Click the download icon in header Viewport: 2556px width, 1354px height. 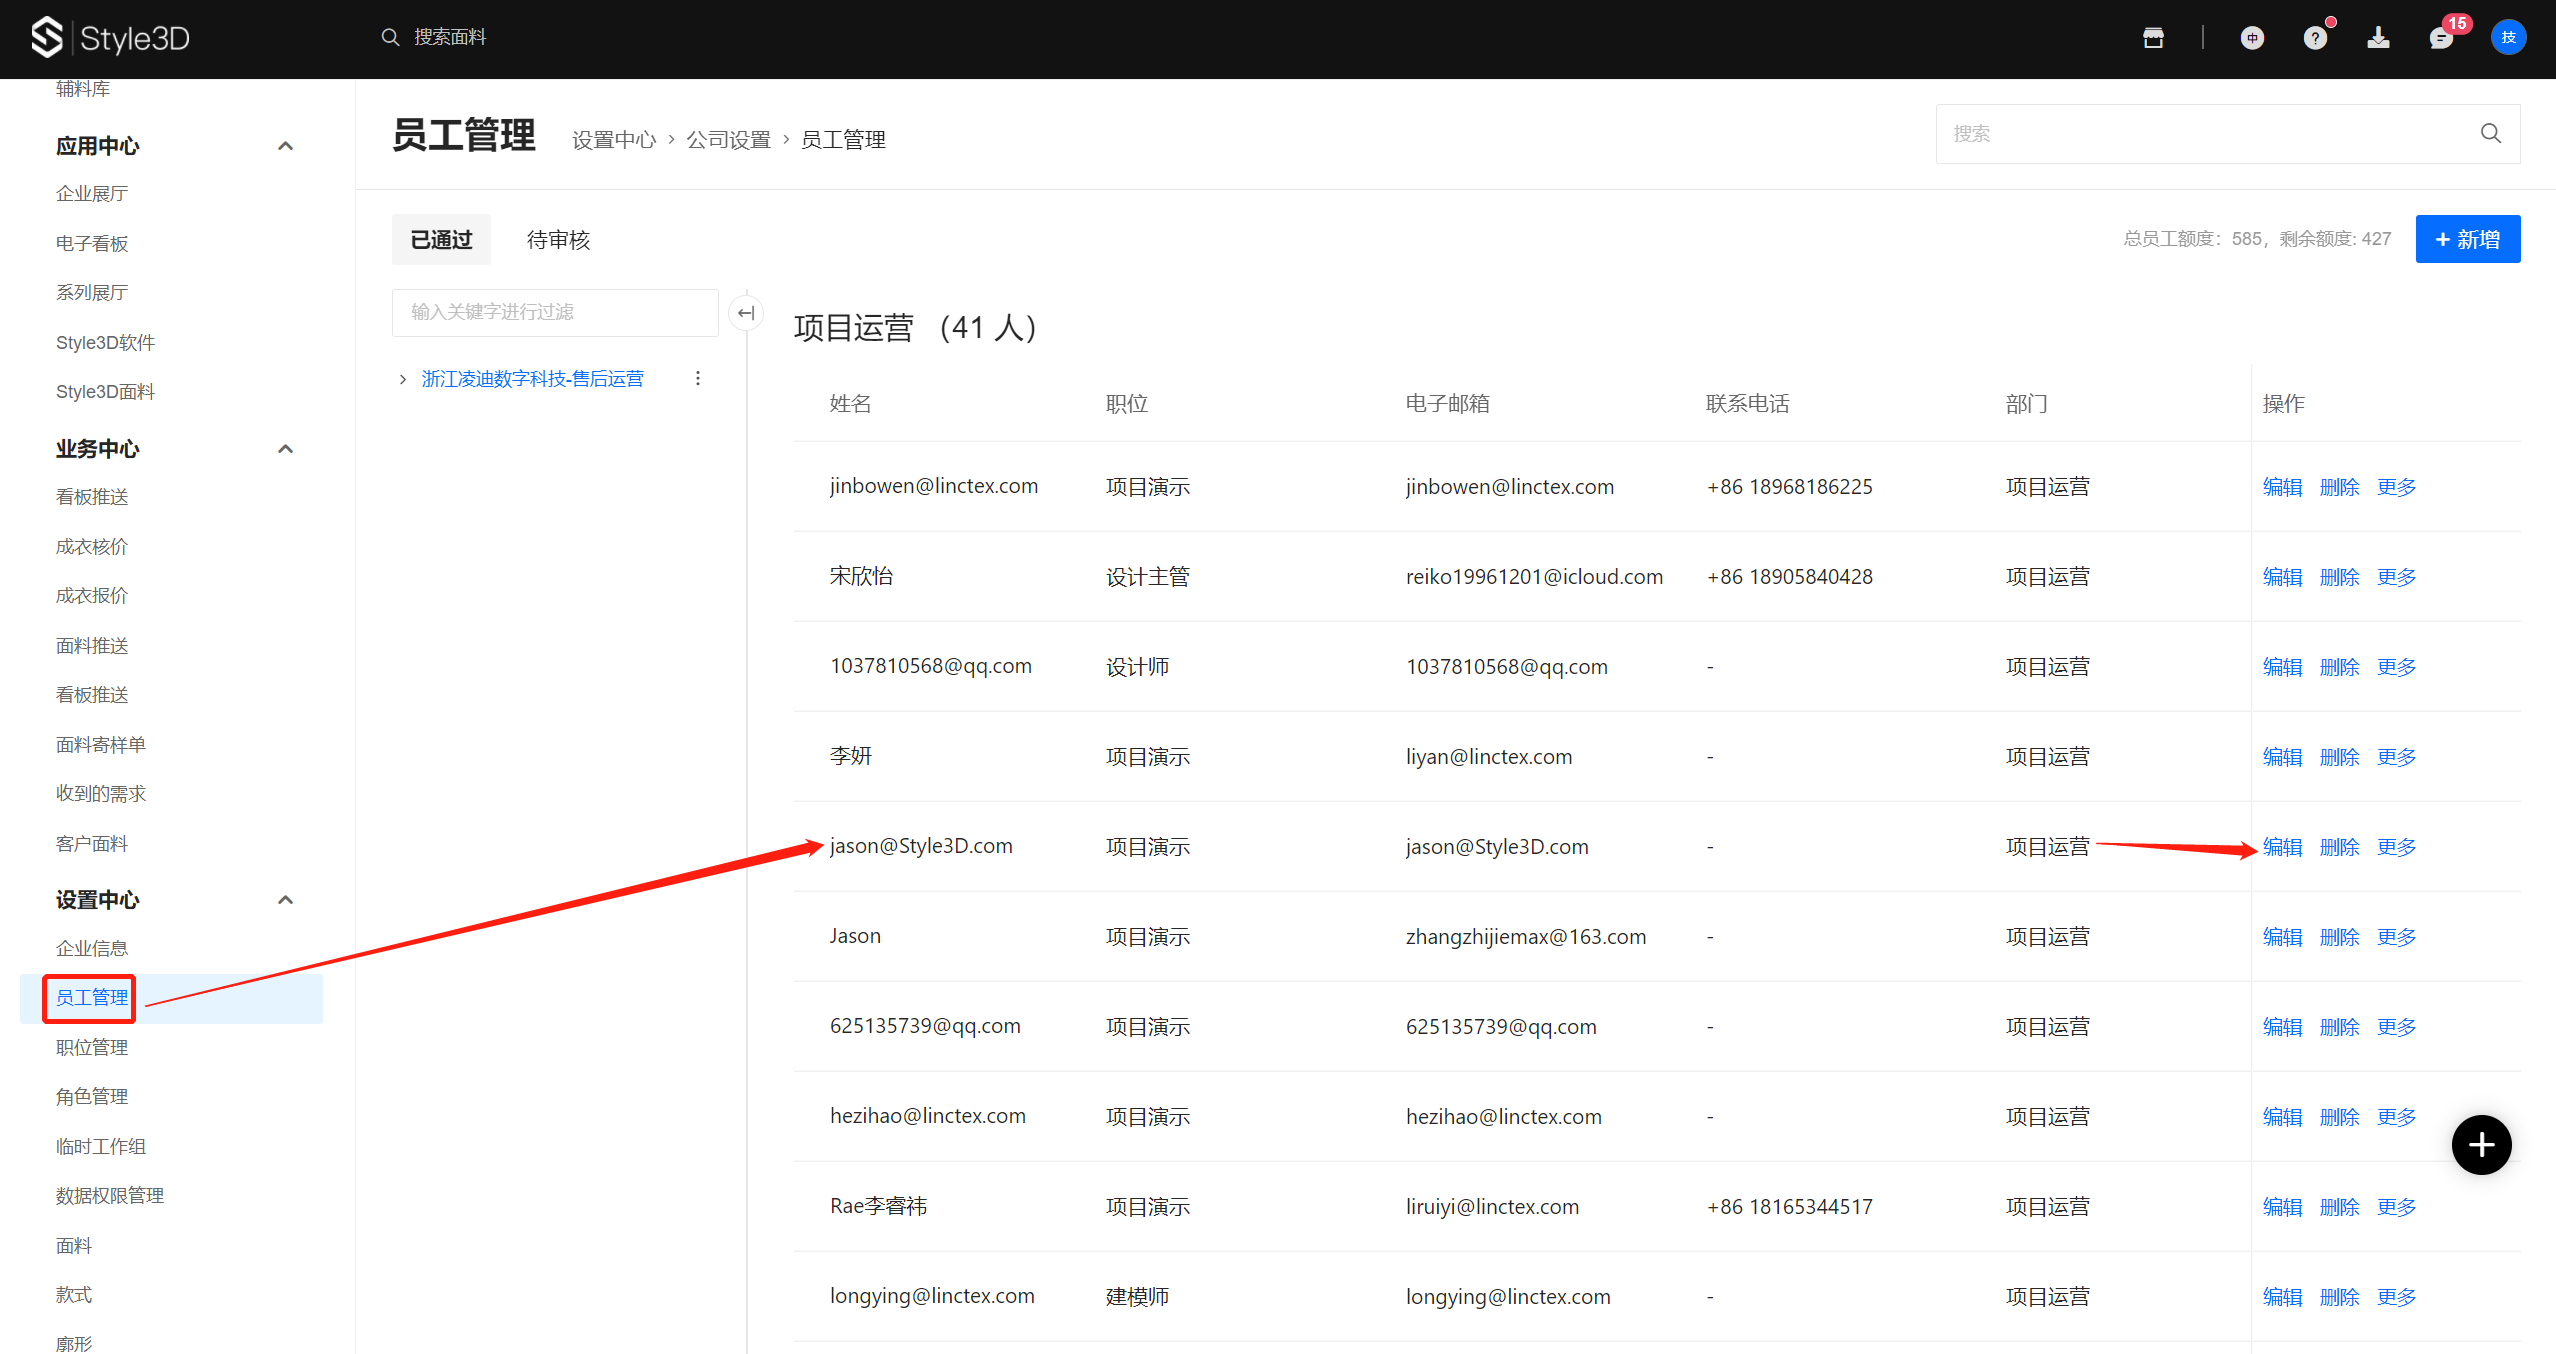[2378, 38]
